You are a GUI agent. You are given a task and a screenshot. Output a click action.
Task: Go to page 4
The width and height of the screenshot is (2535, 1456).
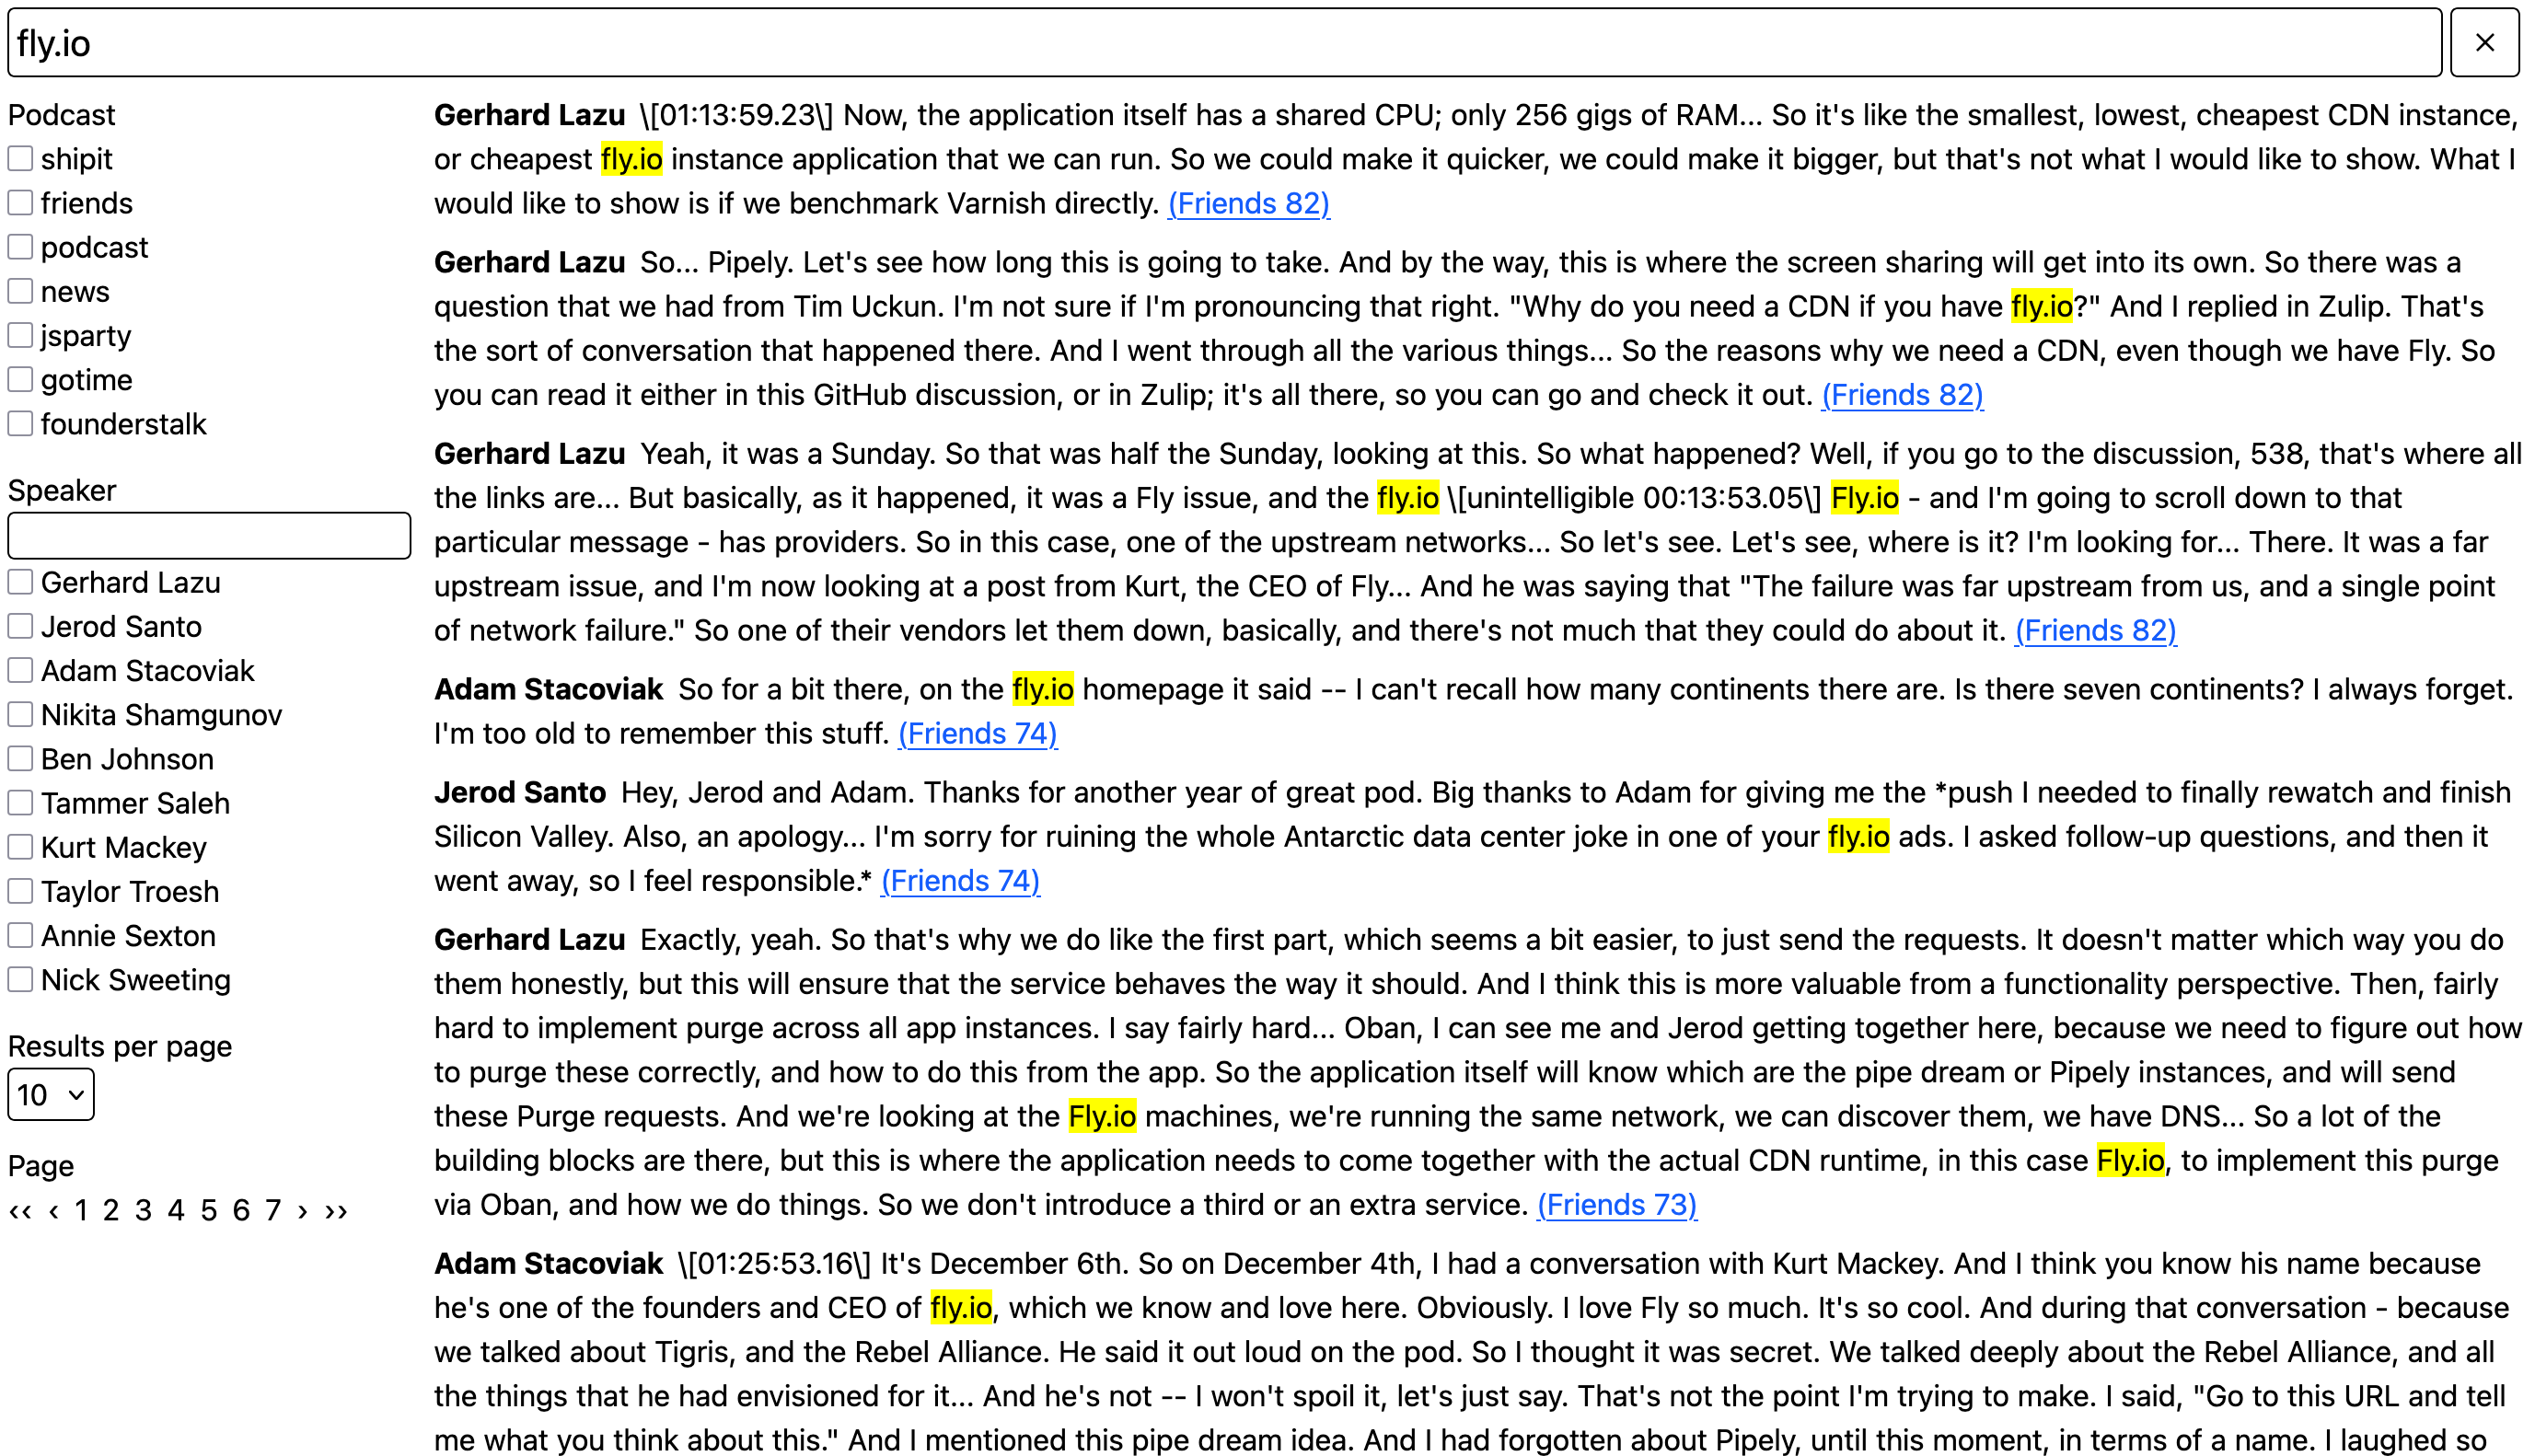tap(176, 1211)
